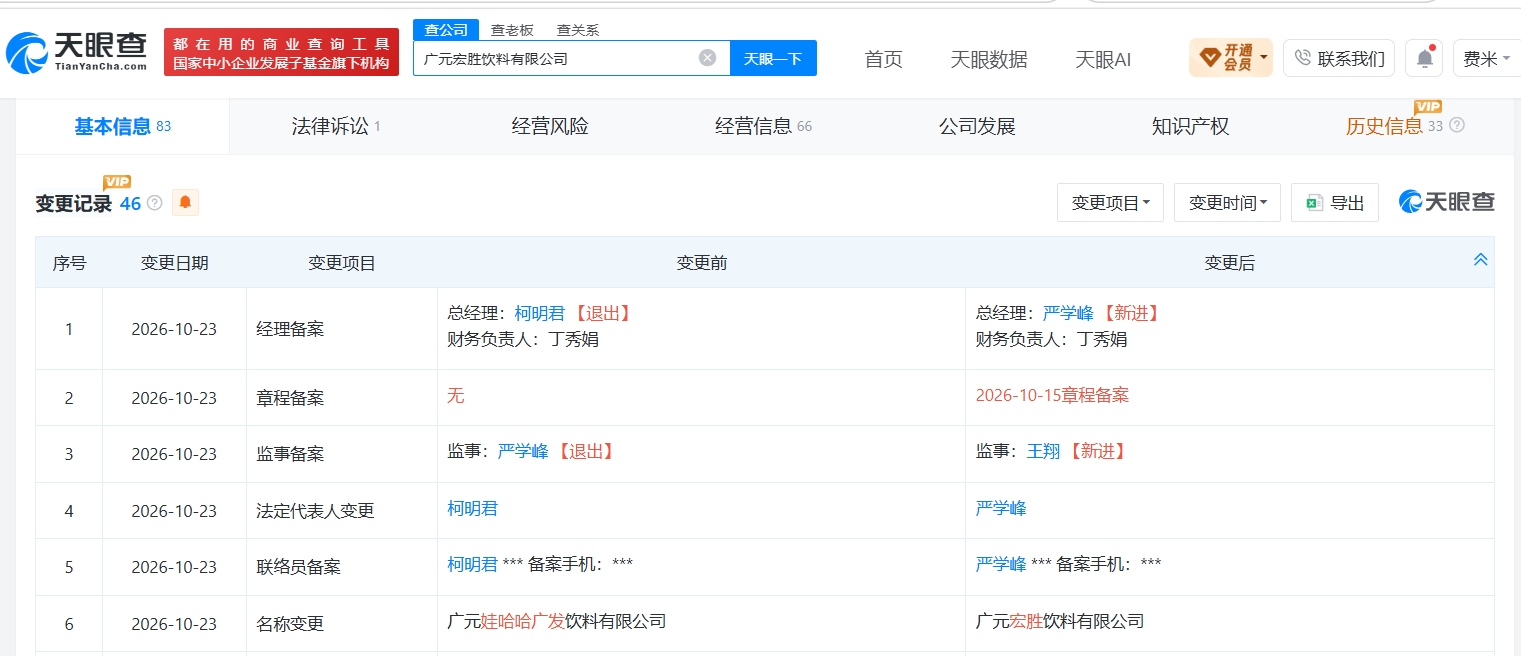Open 天眼AI in the top navigation
The image size is (1521, 656).
tap(1103, 59)
